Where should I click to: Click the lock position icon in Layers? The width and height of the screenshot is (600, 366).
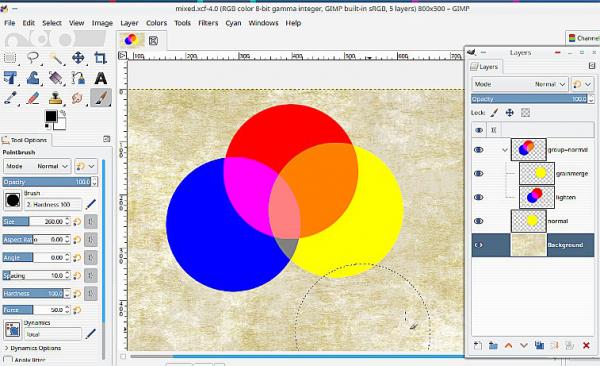point(509,113)
